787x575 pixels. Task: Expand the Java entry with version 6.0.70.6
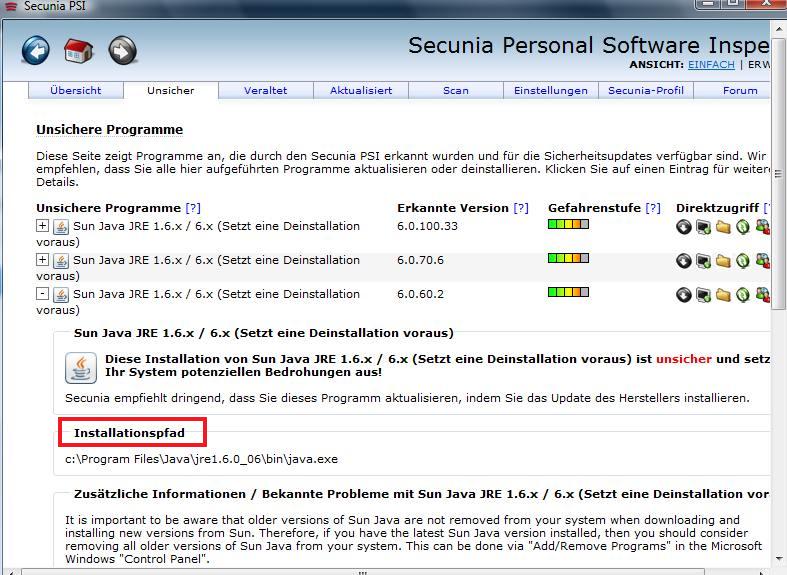click(43, 260)
